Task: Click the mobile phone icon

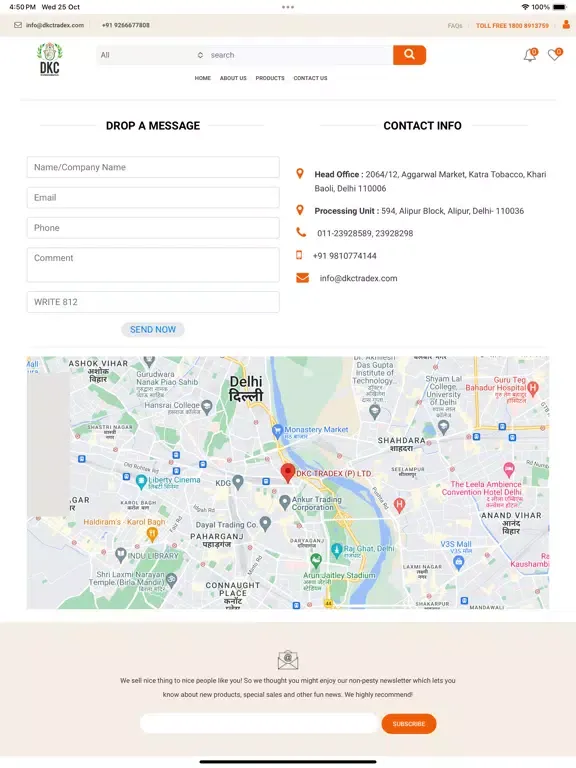Action: point(299,255)
